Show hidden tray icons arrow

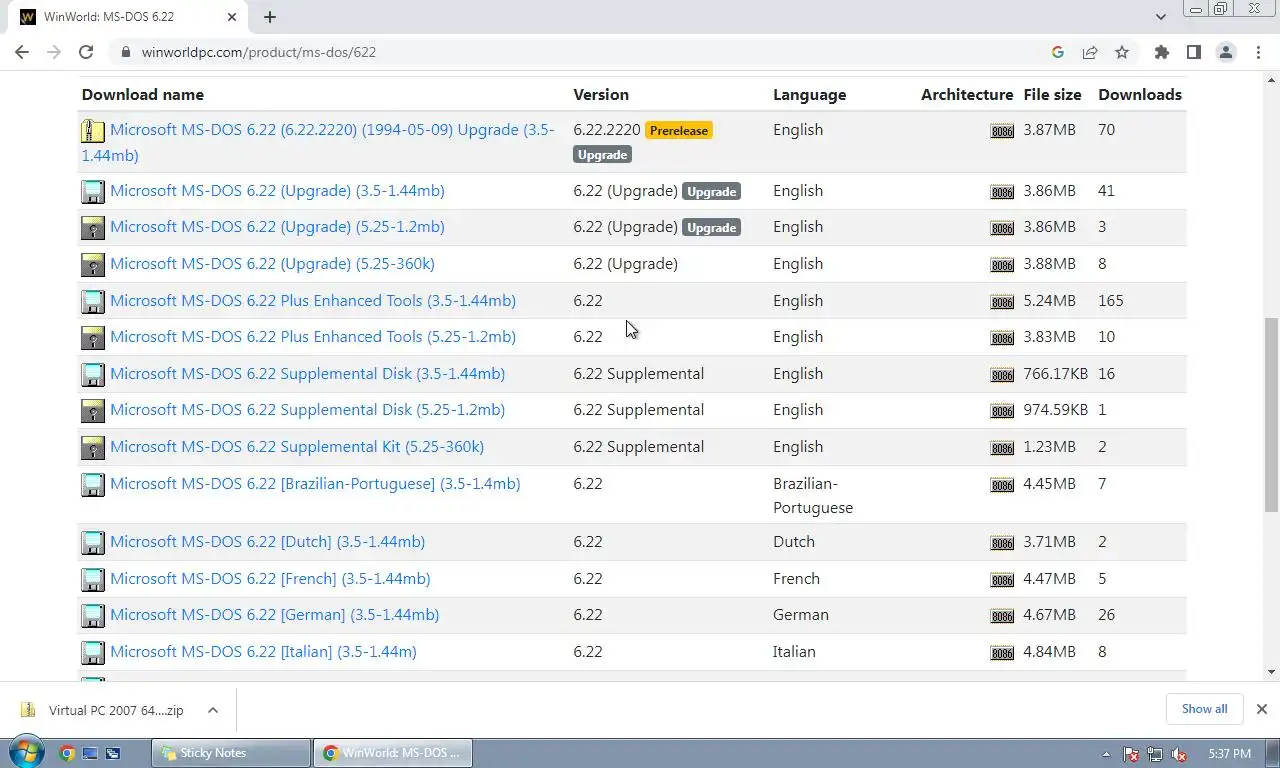(x=1106, y=754)
